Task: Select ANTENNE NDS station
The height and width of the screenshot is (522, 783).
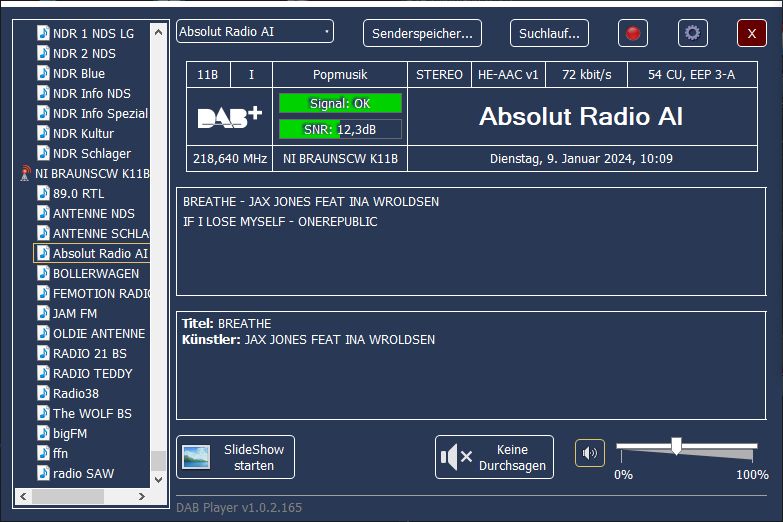Action: pyautogui.click(x=93, y=213)
